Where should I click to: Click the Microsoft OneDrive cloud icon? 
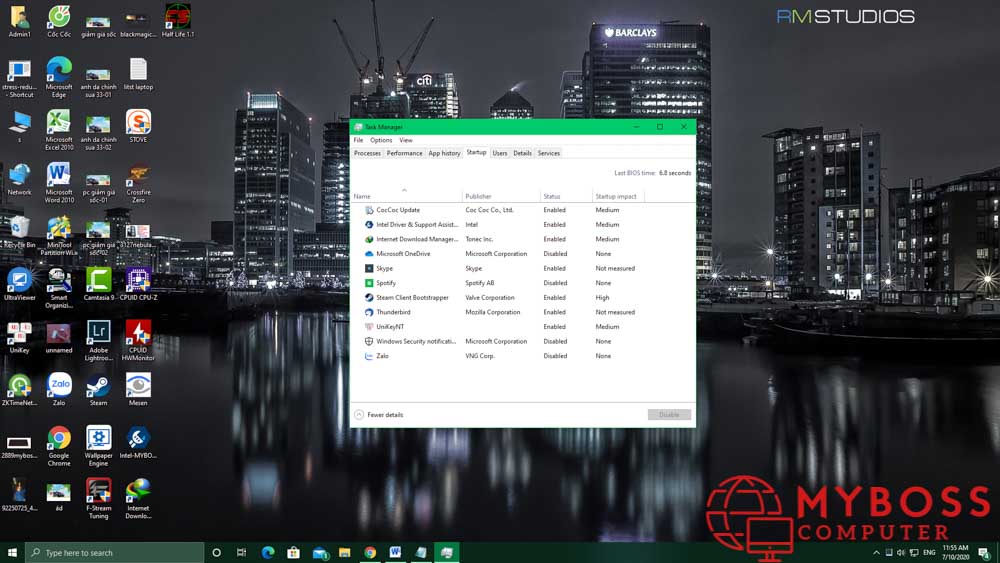tap(369, 254)
